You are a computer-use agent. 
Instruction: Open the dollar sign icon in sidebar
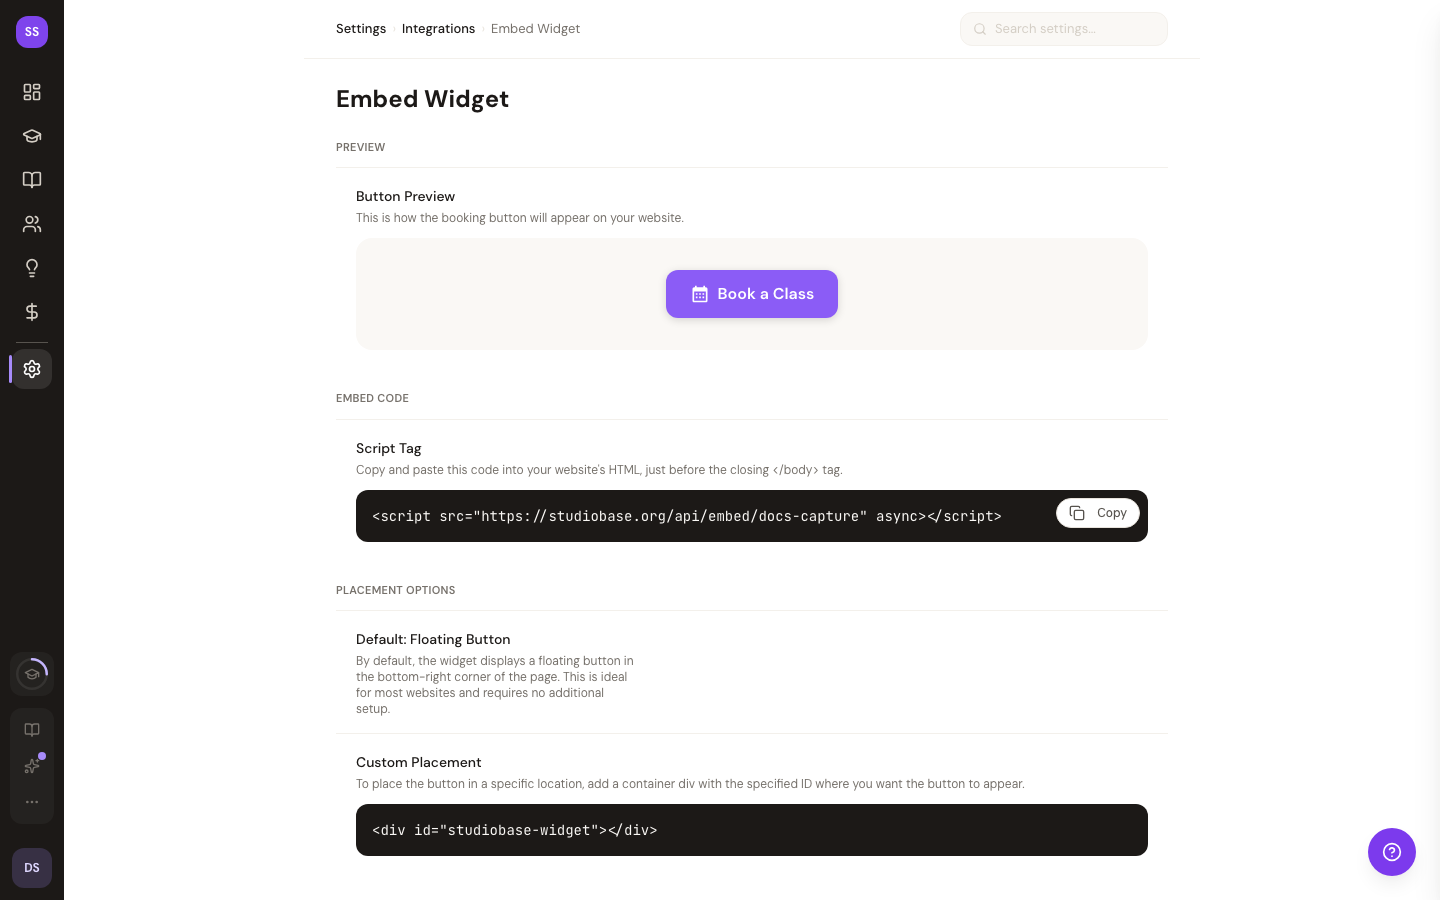click(32, 312)
